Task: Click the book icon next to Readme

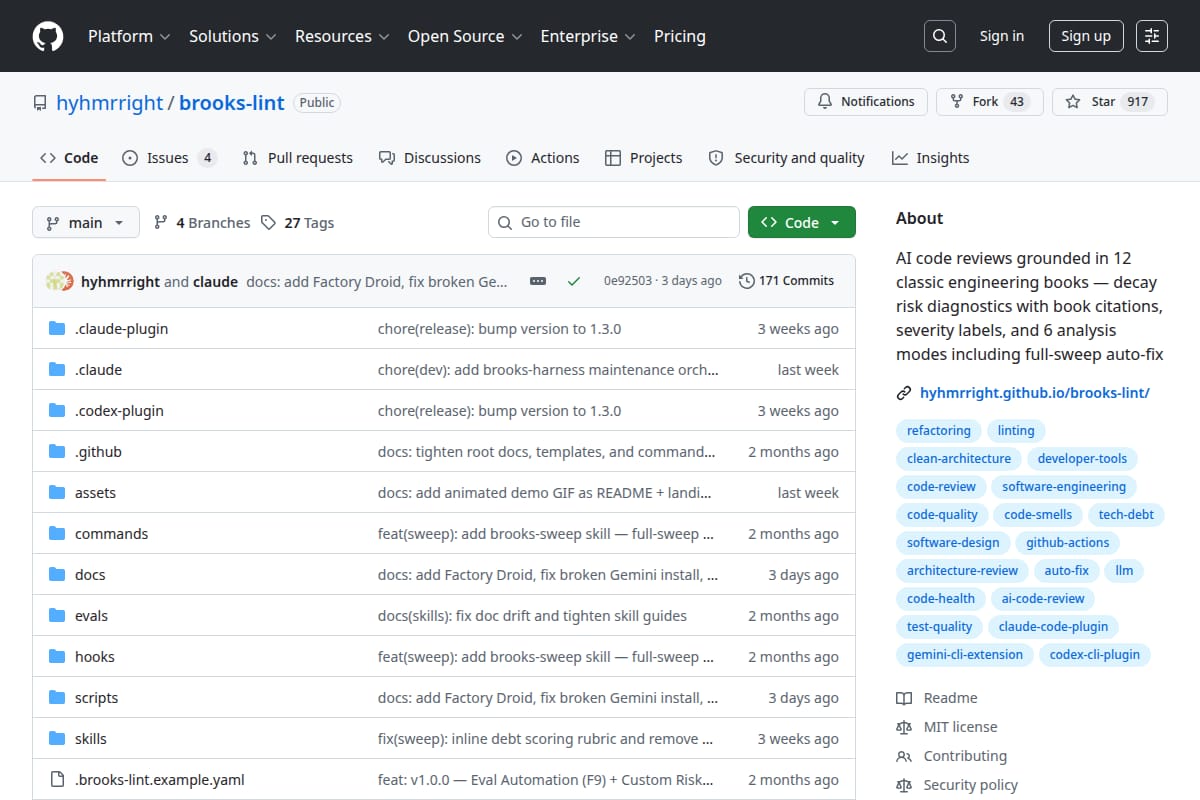Action: (904, 698)
